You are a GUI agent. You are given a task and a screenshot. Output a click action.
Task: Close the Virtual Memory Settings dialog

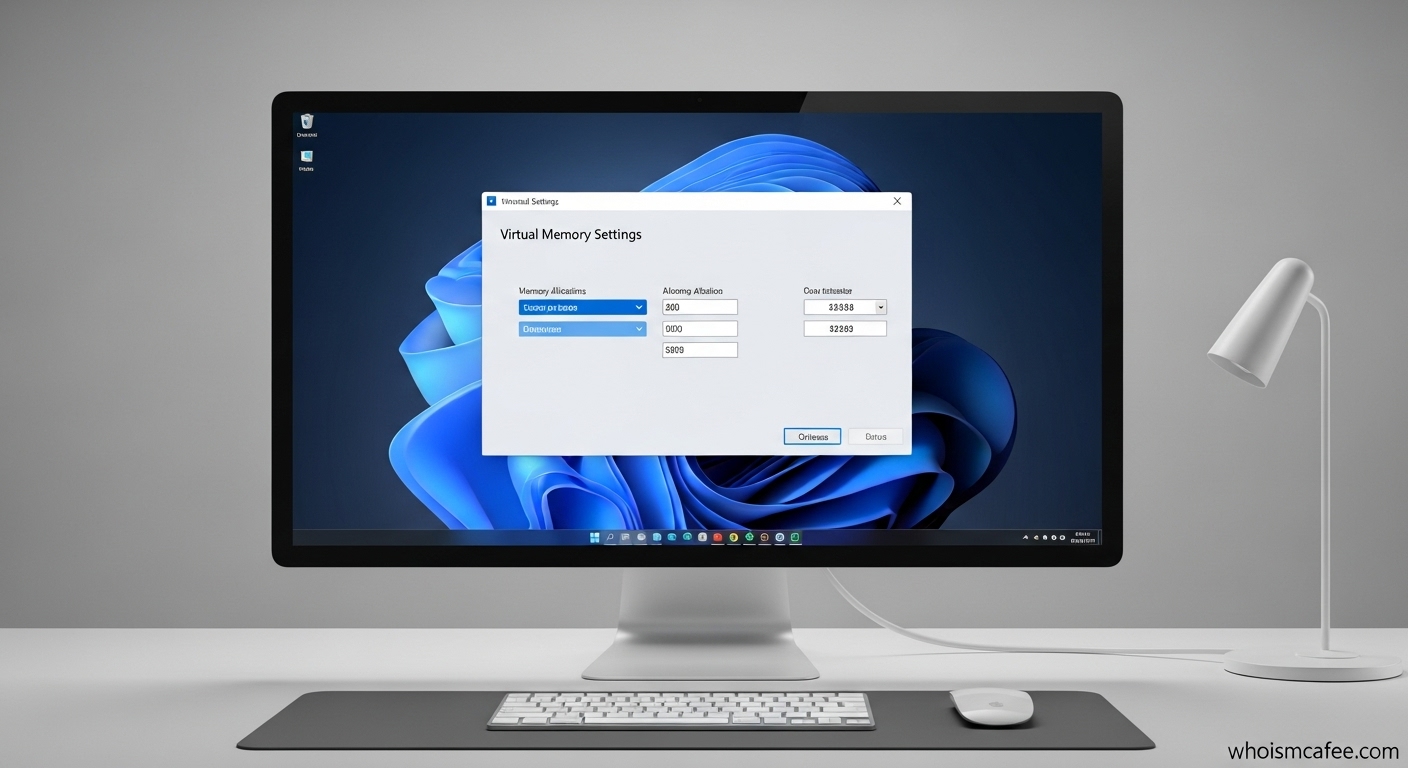point(897,201)
